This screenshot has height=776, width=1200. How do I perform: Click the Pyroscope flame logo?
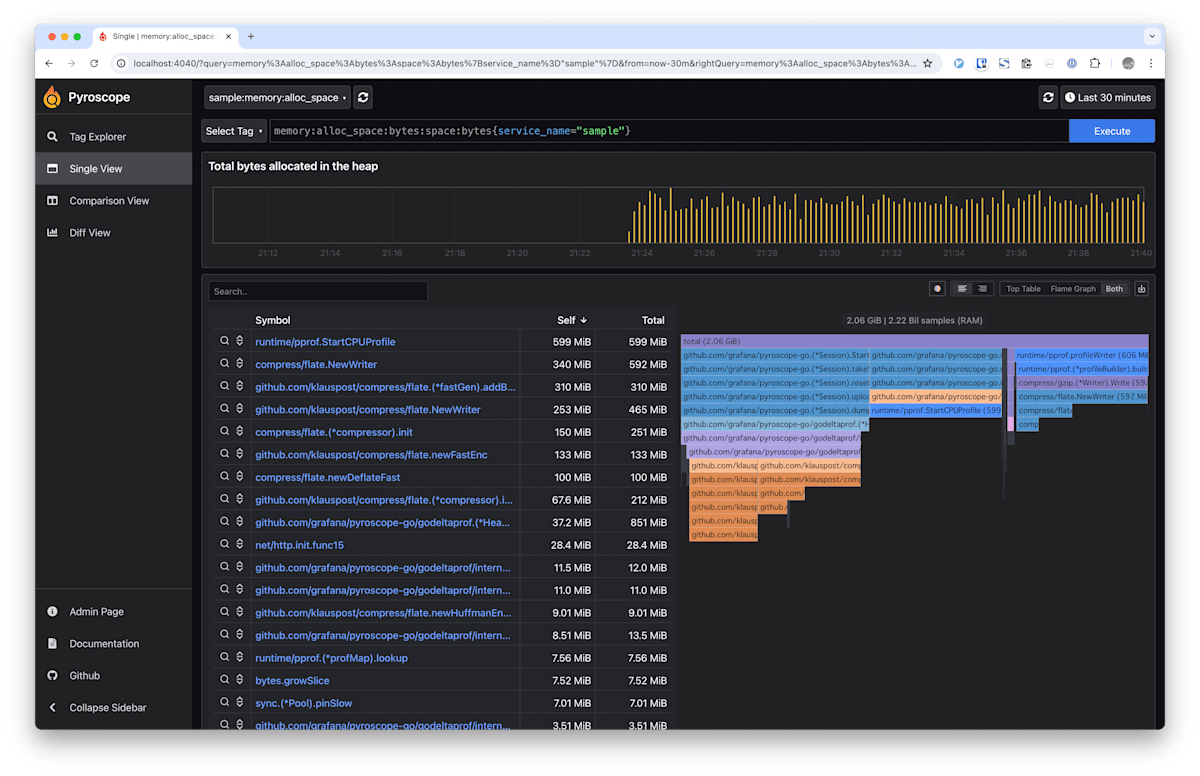(x=52, y=97)
